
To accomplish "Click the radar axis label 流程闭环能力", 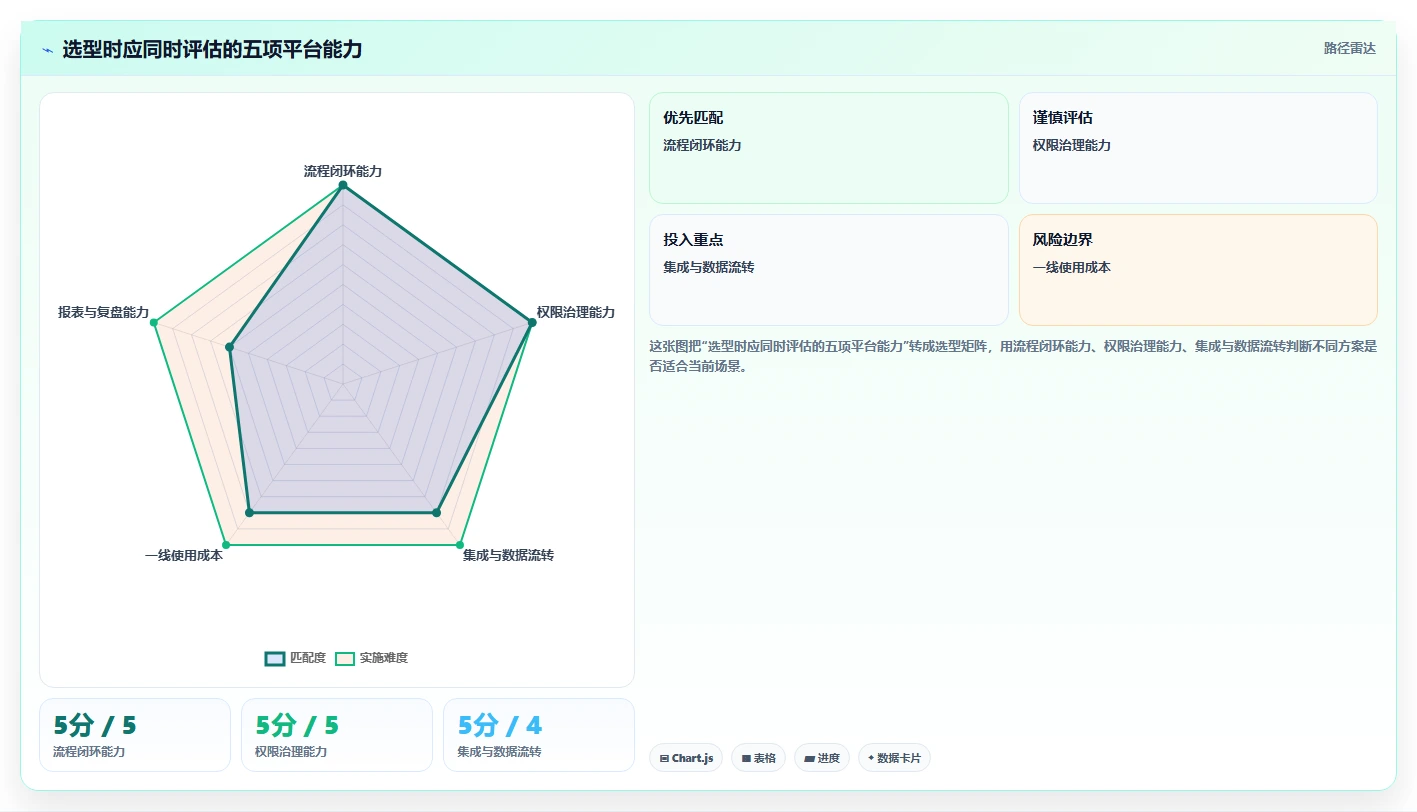I will [x=343, y=171].
